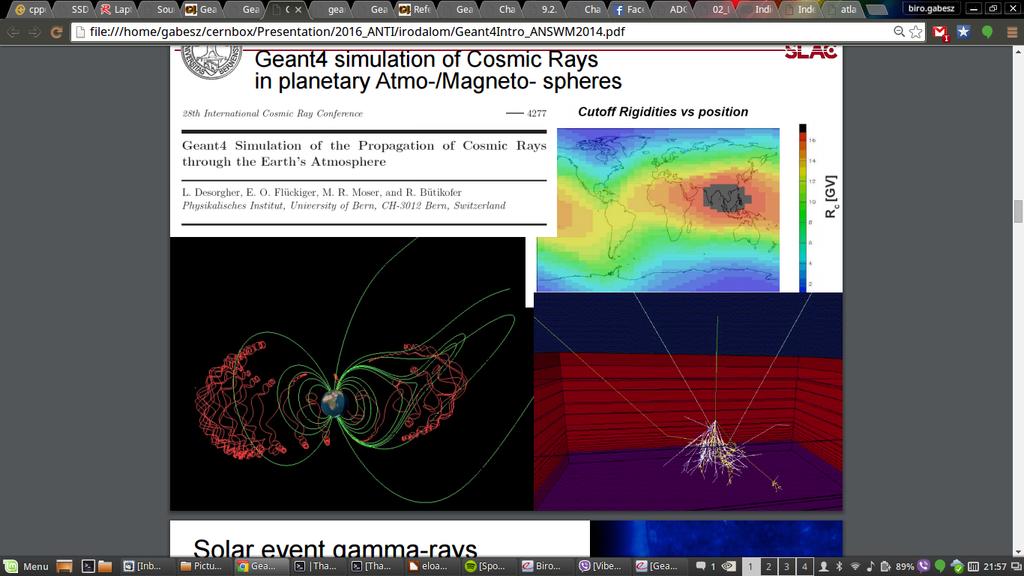The height and width of the screenshot is (576, 1024).
Task: Click the cloud sync tray icon
Action: tap(957, 566)
